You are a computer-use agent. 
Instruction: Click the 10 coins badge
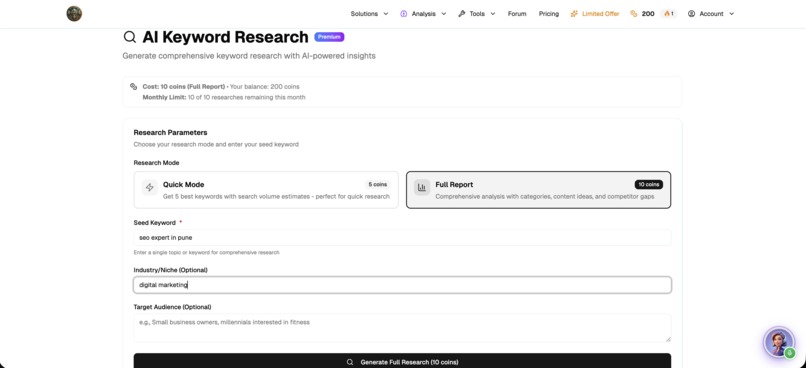click(x=649, y=185)
